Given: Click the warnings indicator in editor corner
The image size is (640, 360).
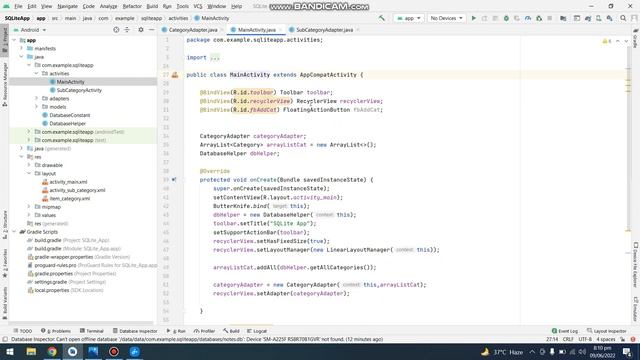Looking at the screenshot, I should [x=607, y=41].
